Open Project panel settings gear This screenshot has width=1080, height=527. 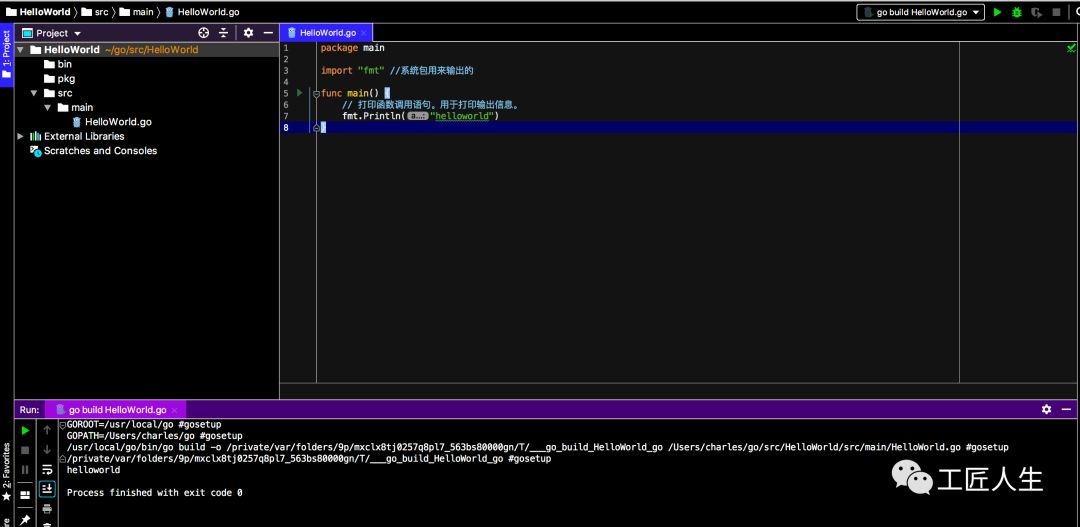pyautogui.click(x=248, y=33)
